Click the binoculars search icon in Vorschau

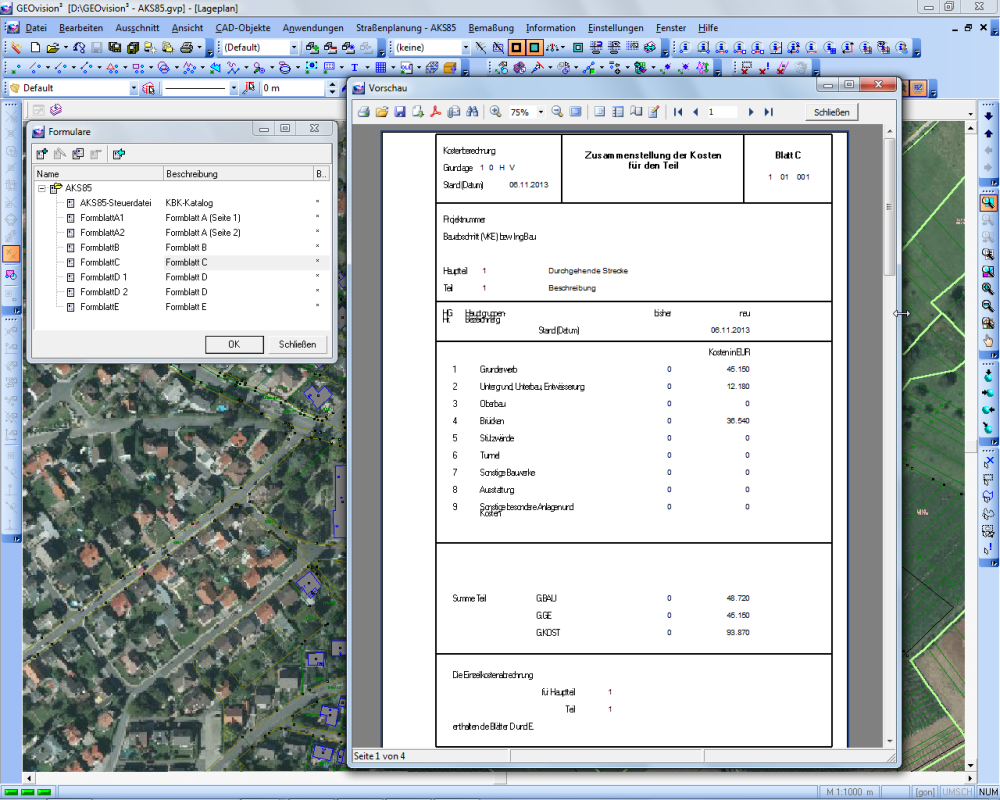(x=472, y=112)
